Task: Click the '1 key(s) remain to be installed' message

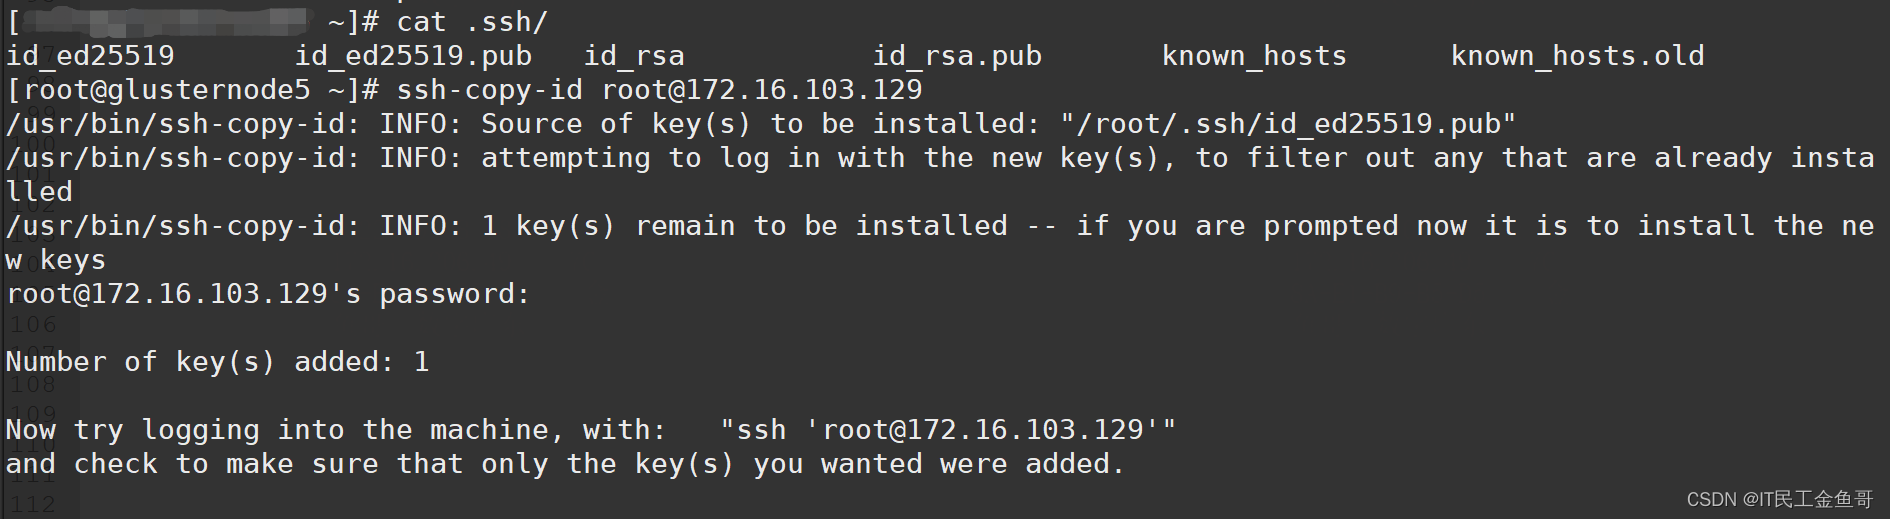Action: tap(744, 226)
